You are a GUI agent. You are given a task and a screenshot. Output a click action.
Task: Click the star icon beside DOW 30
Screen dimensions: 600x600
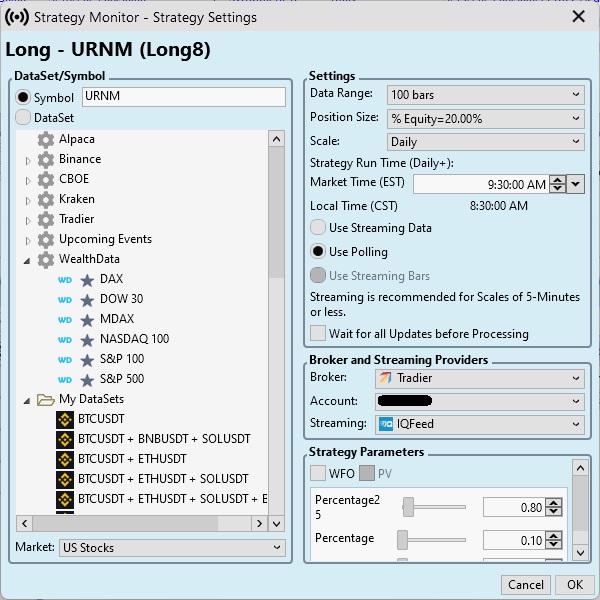pos(87,300)
